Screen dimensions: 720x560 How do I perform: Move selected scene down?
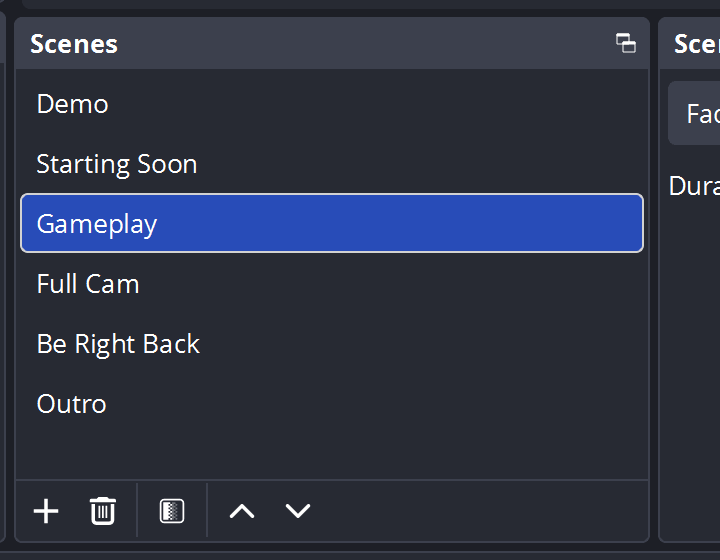click(298, 511)
